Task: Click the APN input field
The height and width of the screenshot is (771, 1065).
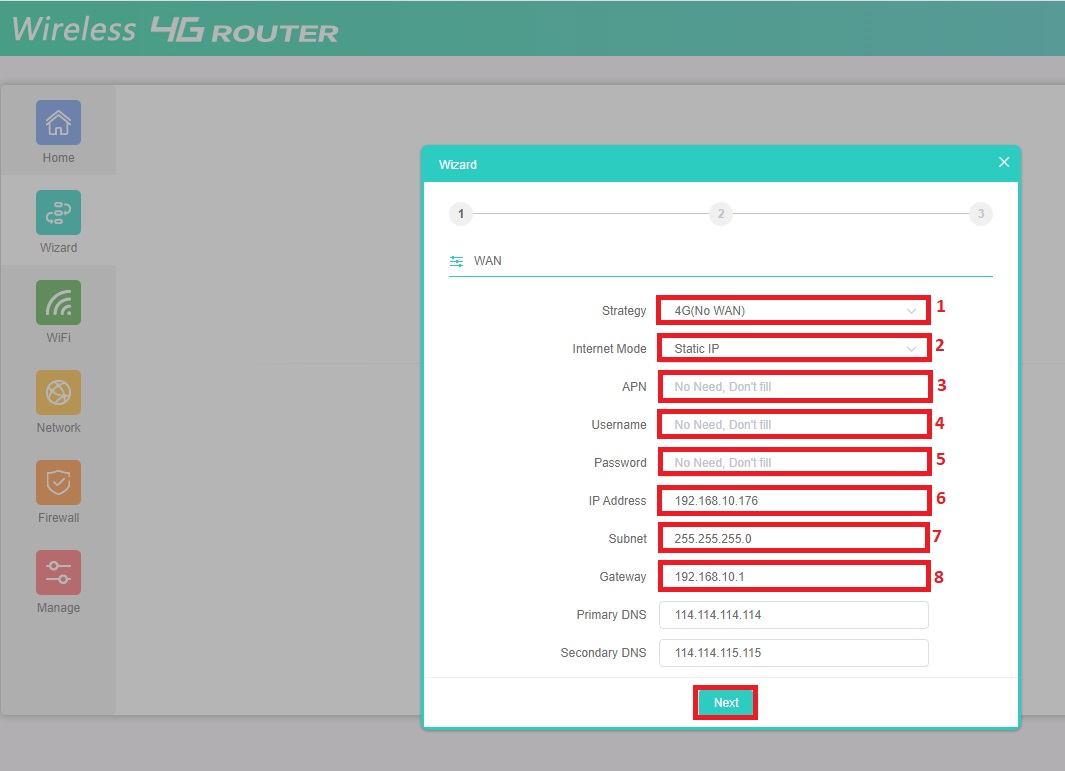Action: (x=794, y=387)
